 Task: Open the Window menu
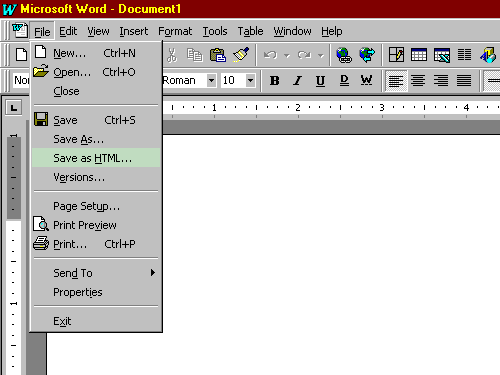pos(292,31)
